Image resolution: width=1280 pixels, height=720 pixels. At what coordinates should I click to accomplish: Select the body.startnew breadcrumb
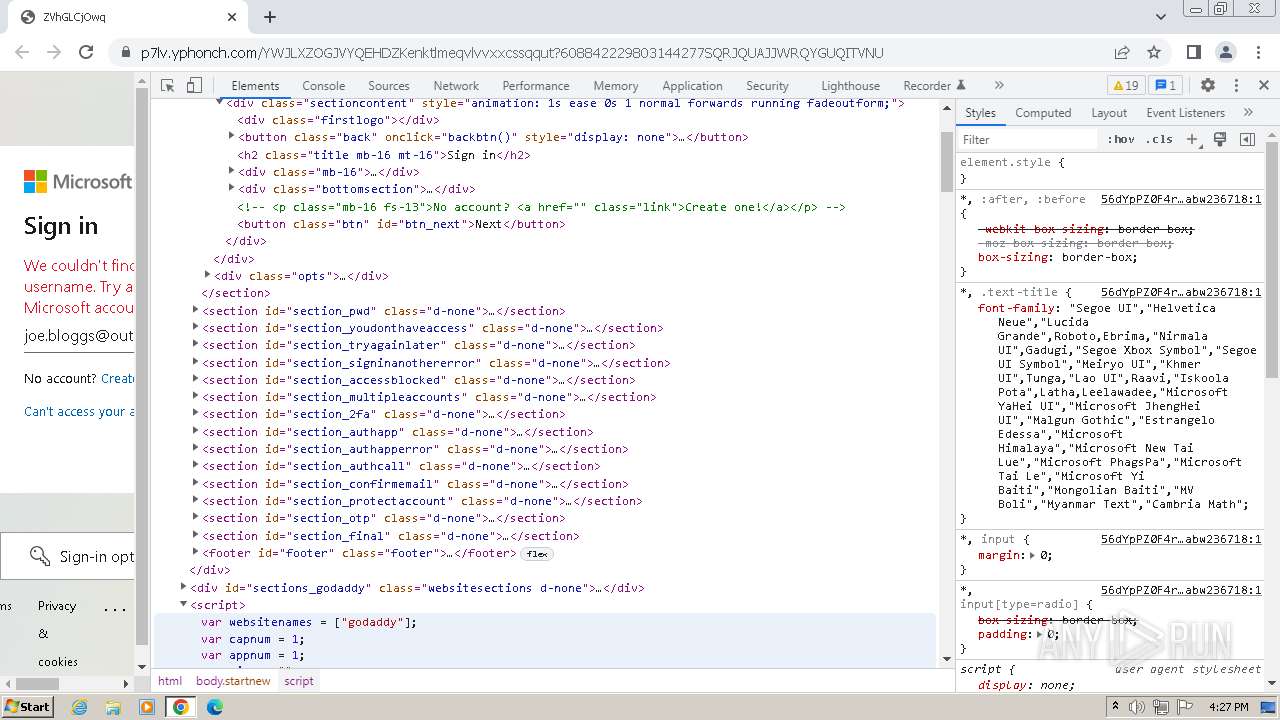click(x=233, y=681)
